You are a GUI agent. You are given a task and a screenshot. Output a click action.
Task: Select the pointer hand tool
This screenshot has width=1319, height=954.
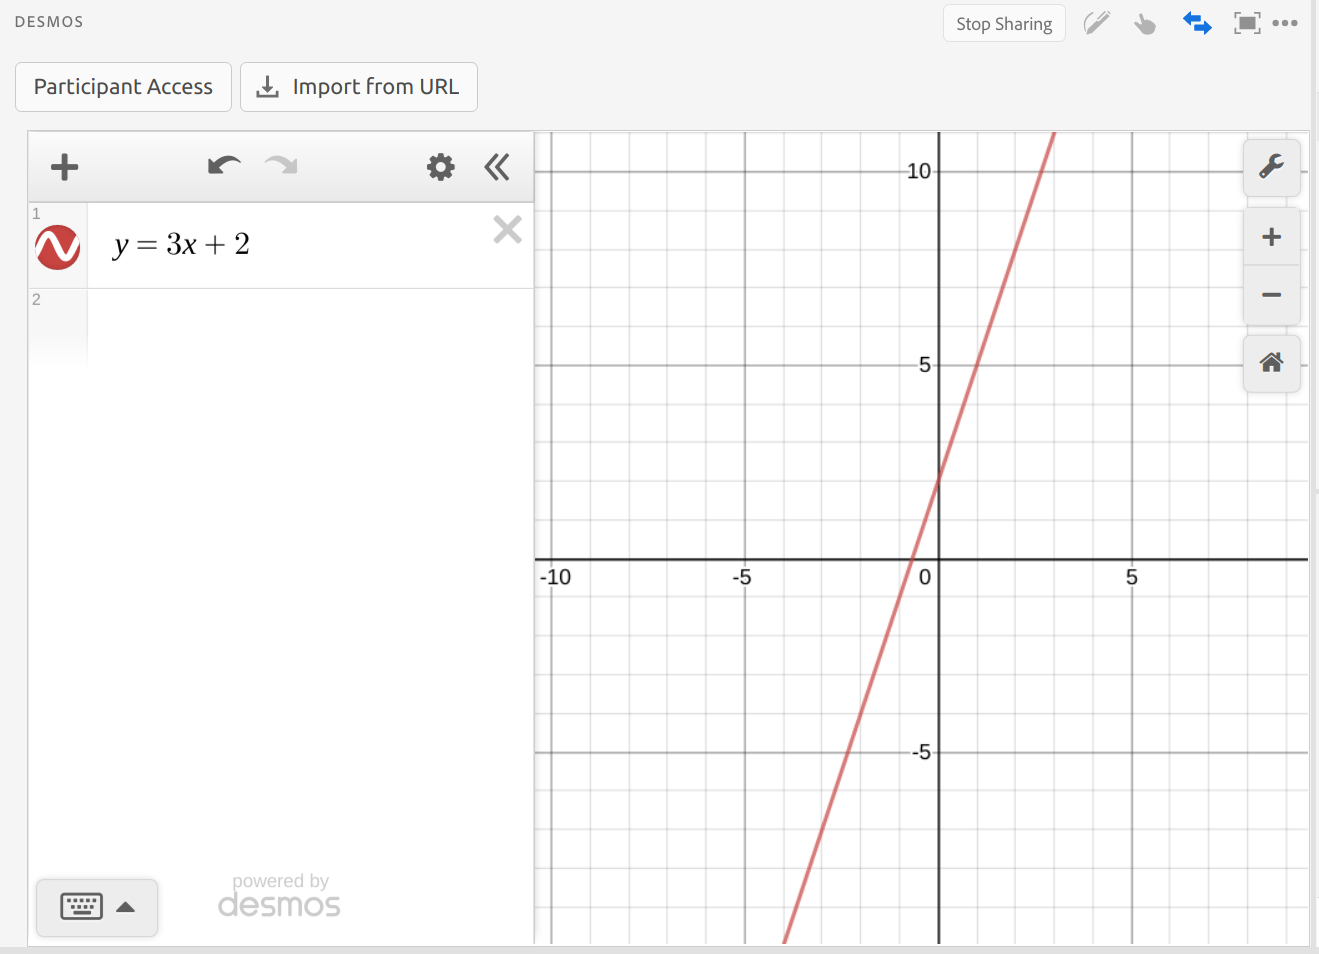pyautogui.click(x=1145, y=23)
